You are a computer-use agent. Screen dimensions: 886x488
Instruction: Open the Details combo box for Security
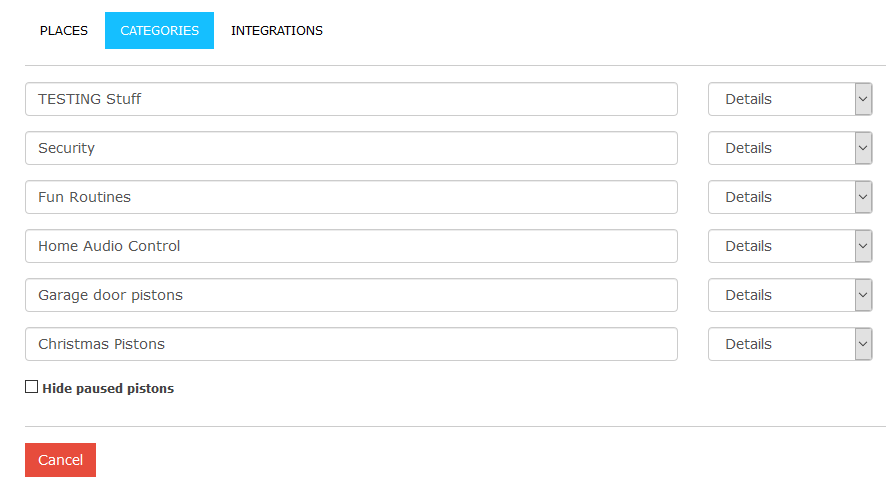790,148
